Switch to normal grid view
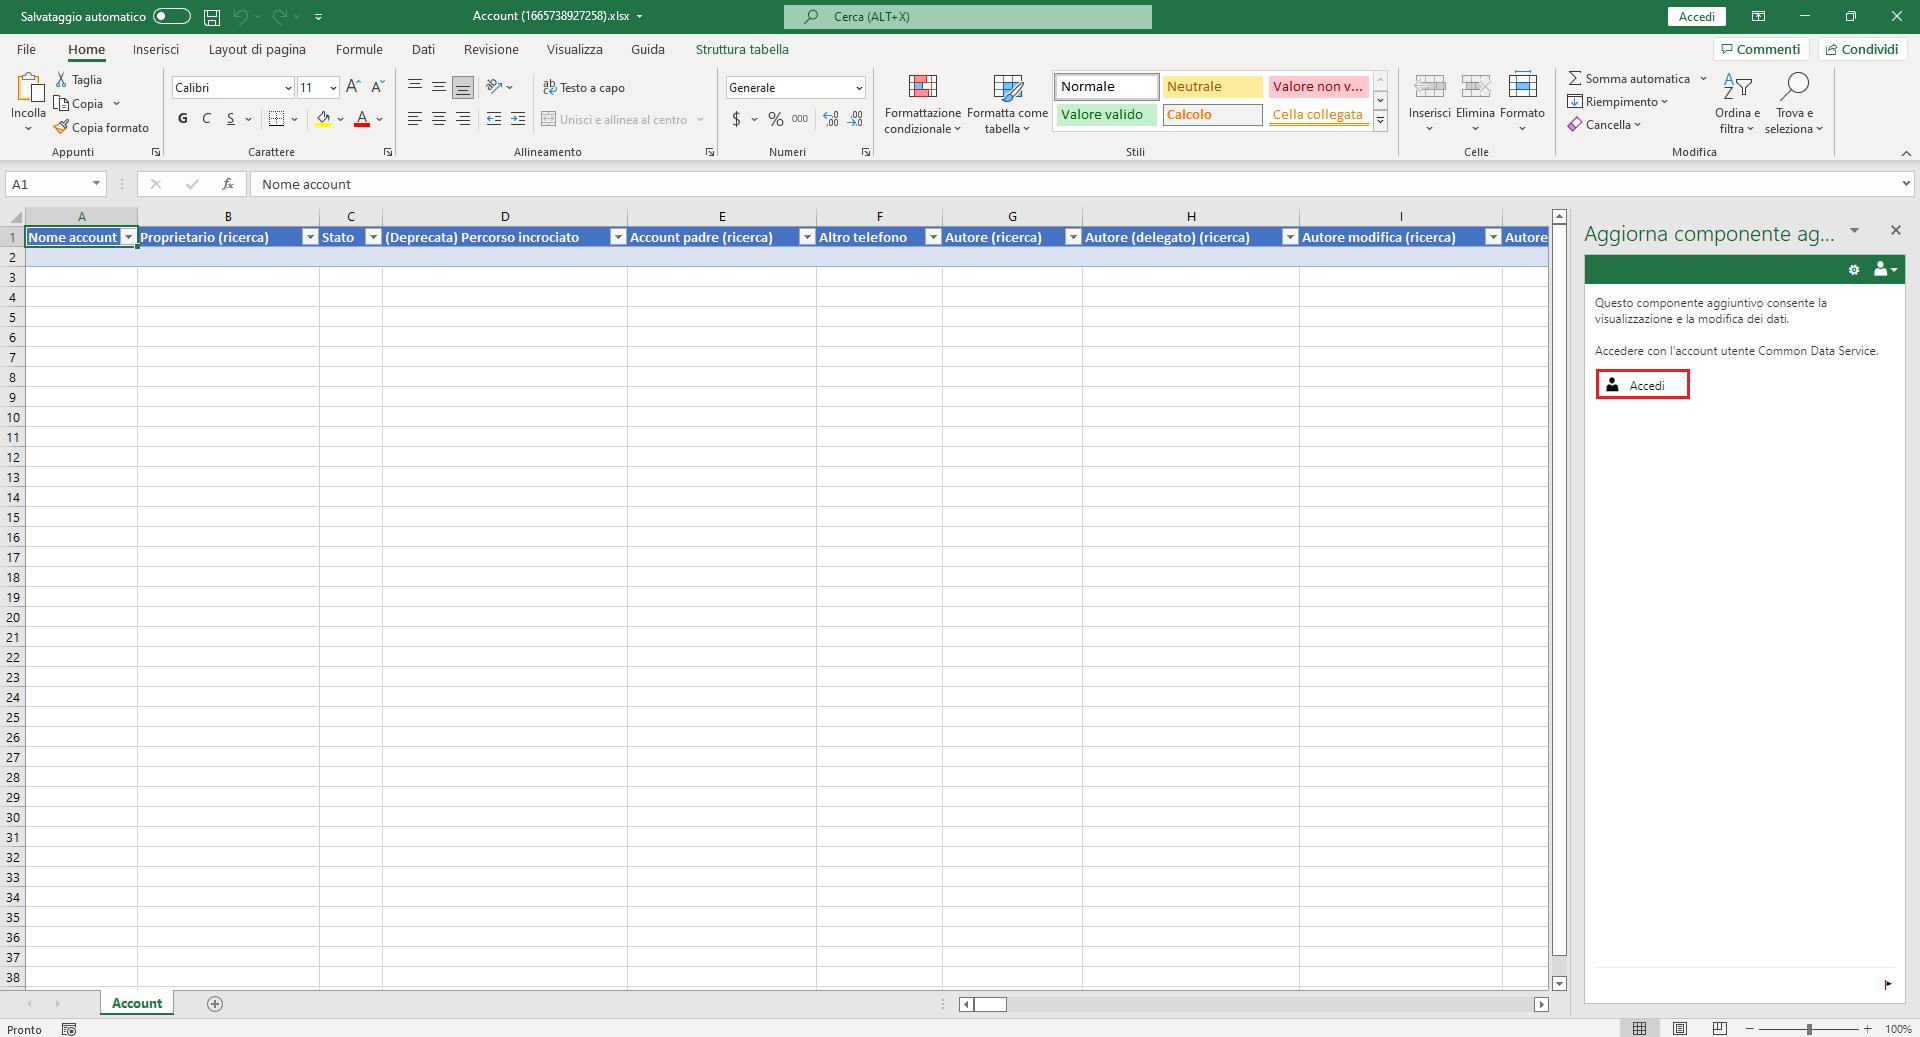The width and height of the screenshot is (1920, 1037). click(1640, 1028)
